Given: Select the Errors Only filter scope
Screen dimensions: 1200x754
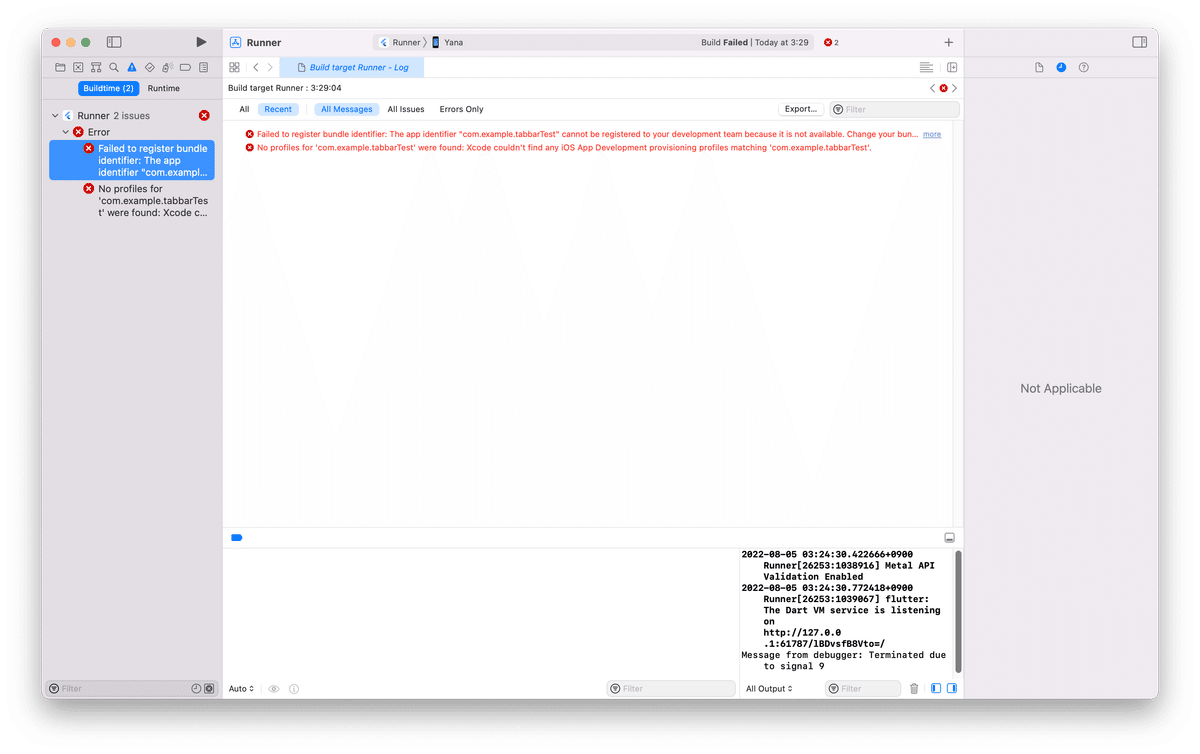Looking at the screenshot, I should (x=461, y=109).
